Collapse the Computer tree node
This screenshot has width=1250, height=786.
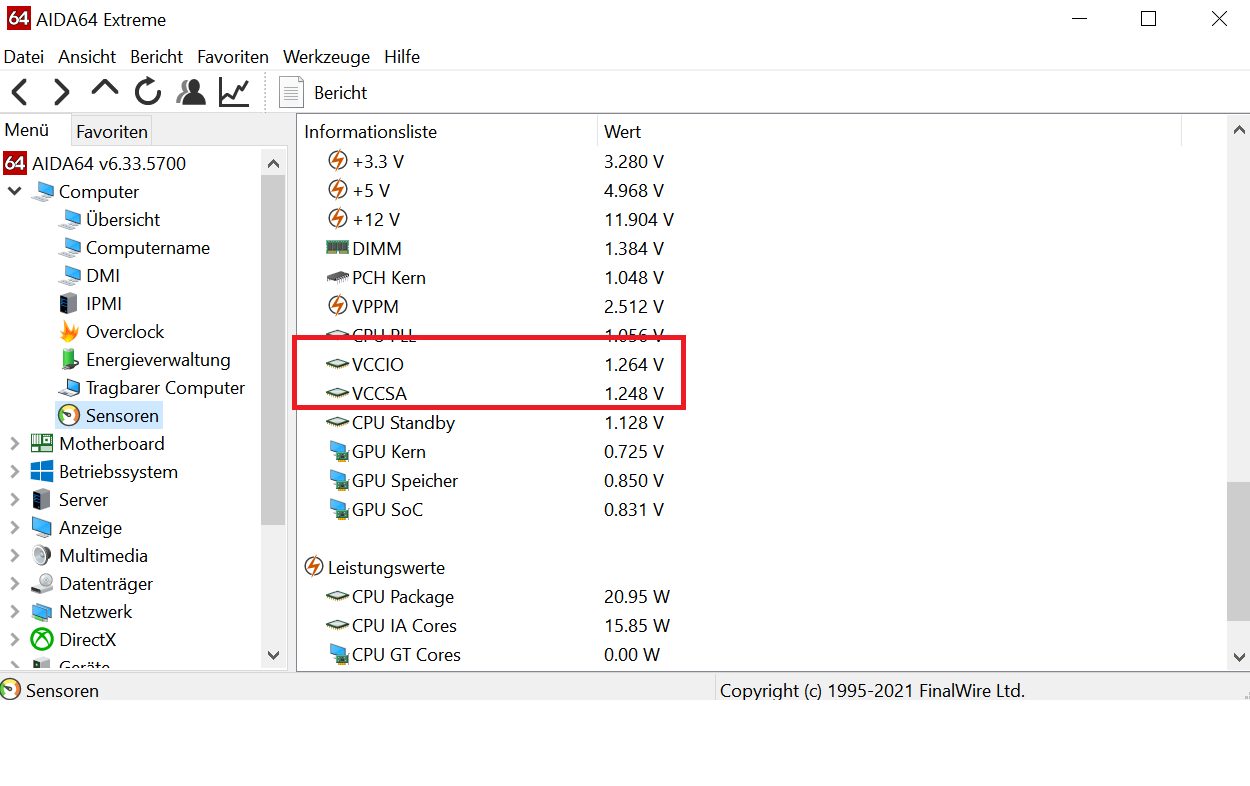[x=15, y=191]
